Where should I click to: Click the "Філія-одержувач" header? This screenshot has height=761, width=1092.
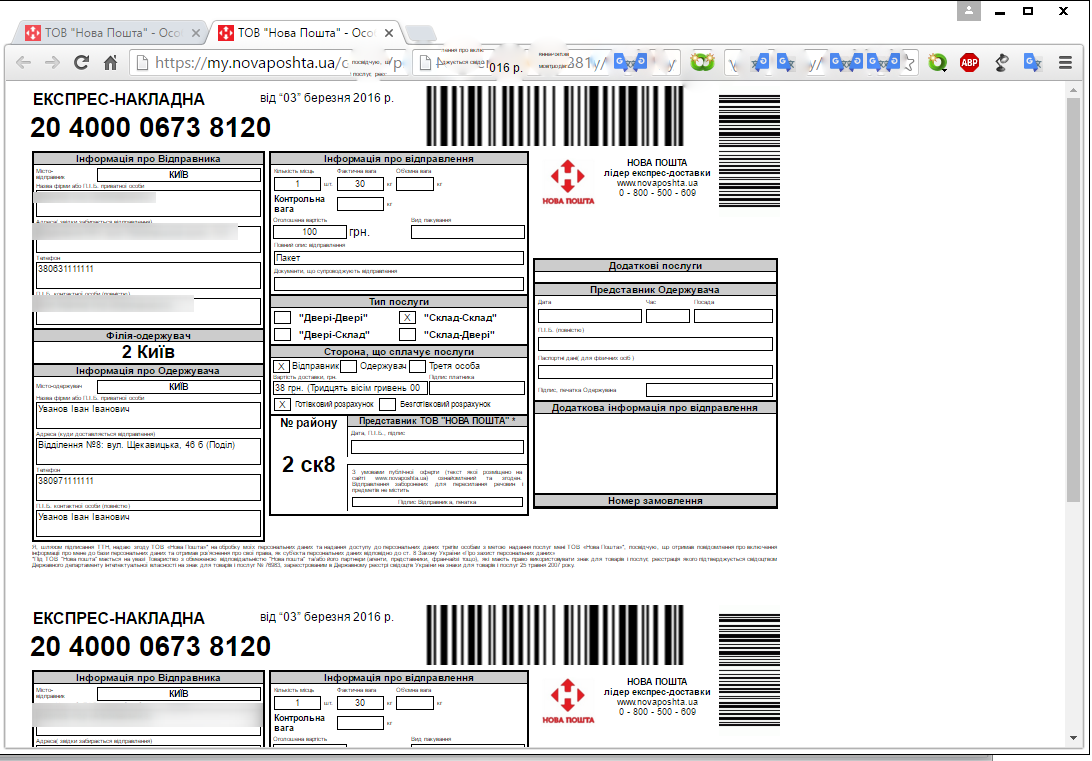(148, 336)
